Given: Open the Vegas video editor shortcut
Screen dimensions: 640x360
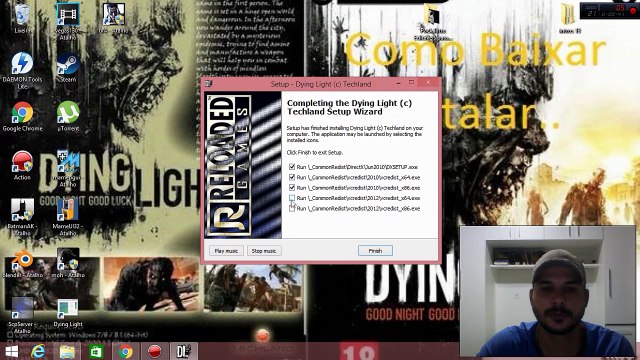Looking at the screenshot, I should coord(68,20).
